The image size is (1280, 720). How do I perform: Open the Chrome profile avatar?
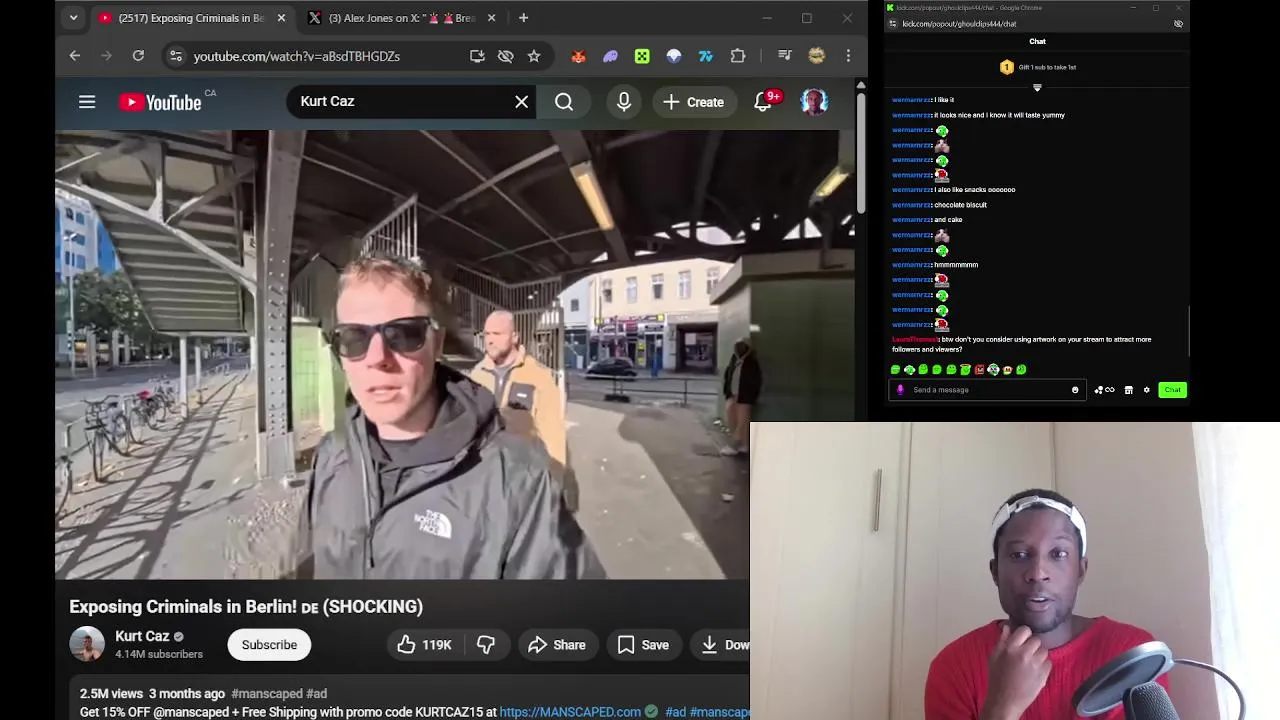(817, 56)
